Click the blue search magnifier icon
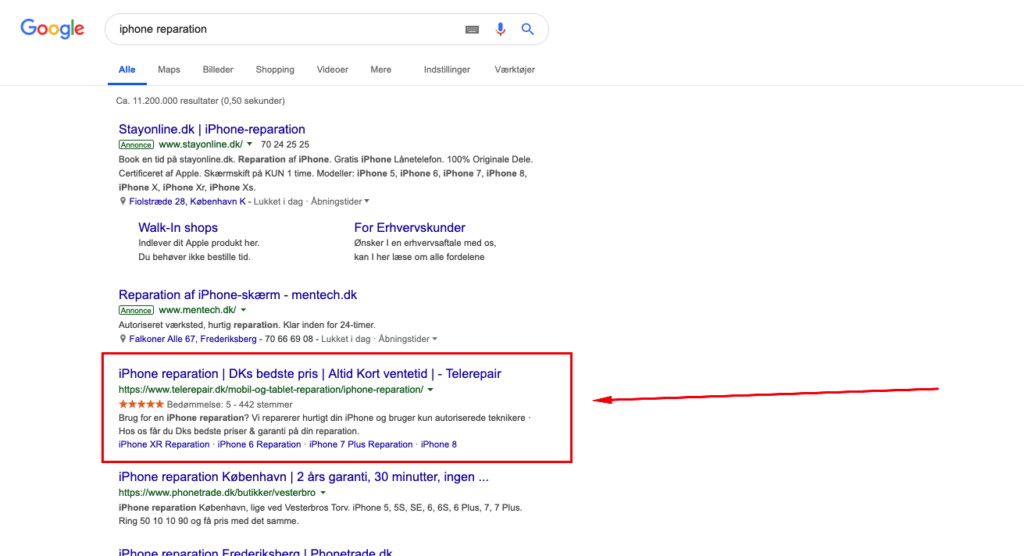The width and height of the screenshot is (1024, 556). click(528, 29)
